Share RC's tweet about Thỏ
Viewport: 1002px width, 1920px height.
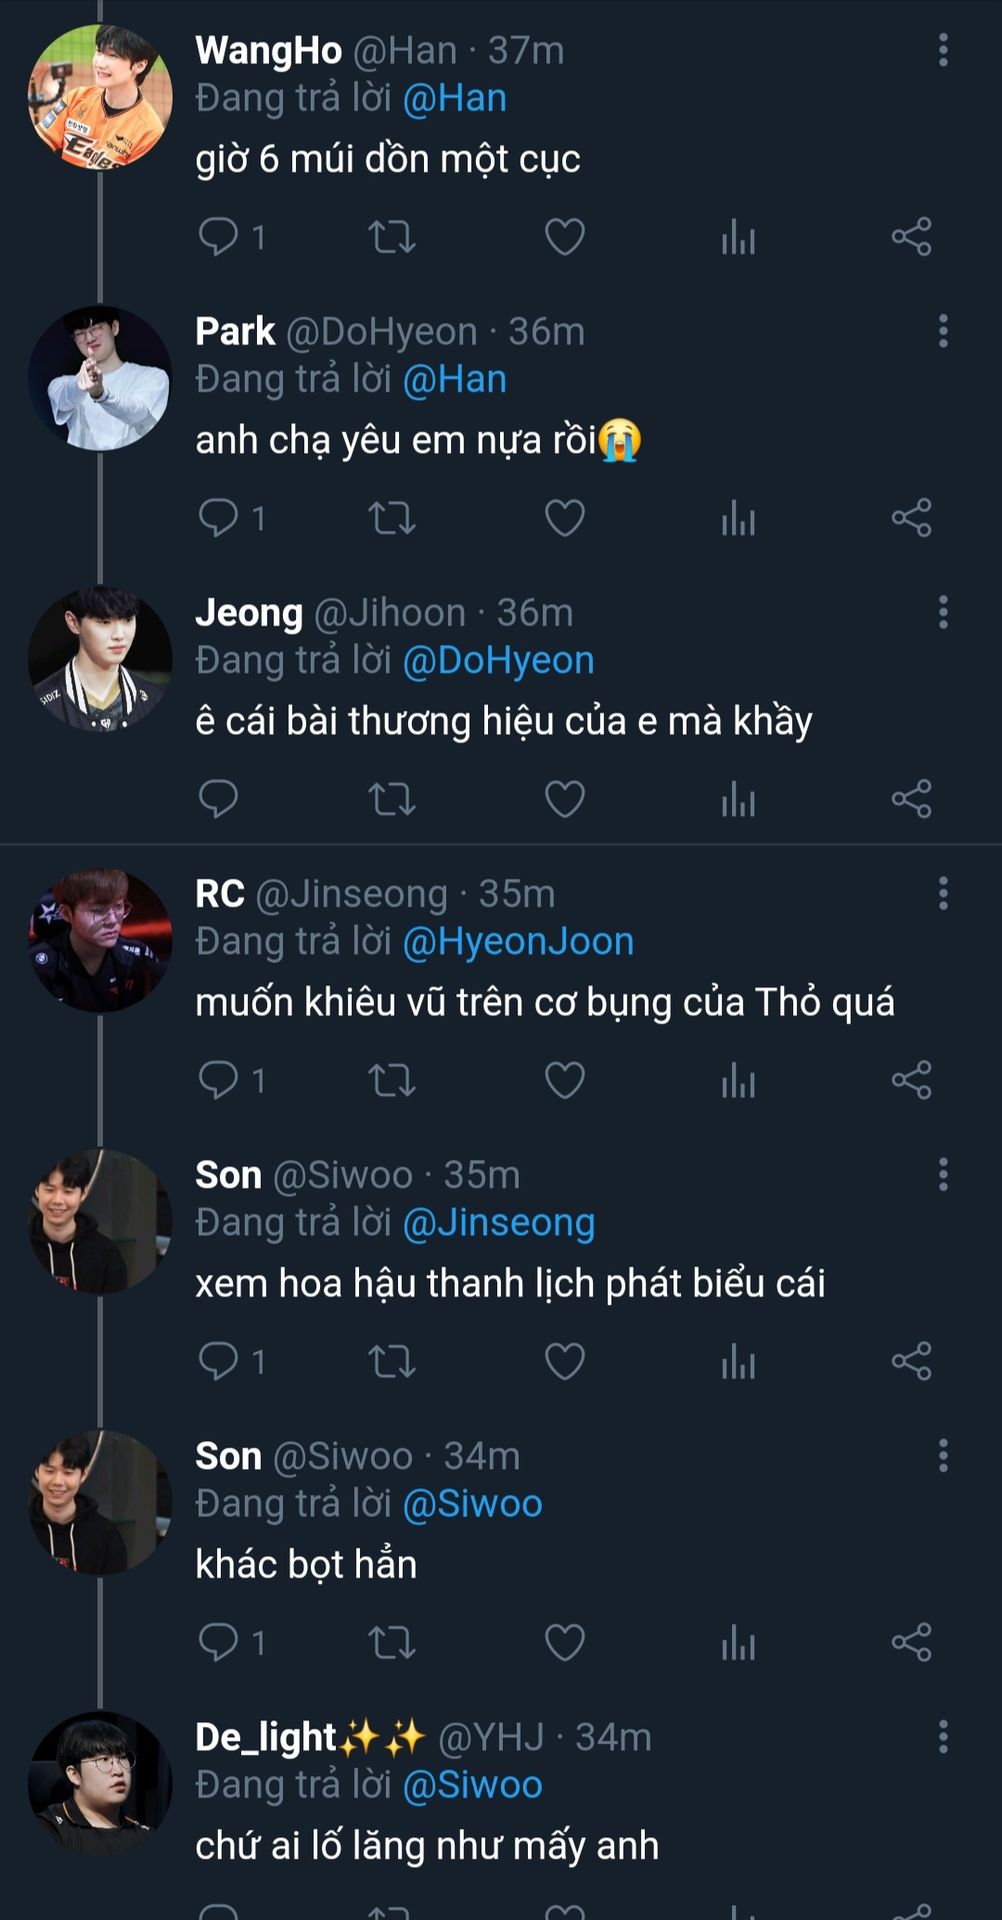[x=911, y=1080]
